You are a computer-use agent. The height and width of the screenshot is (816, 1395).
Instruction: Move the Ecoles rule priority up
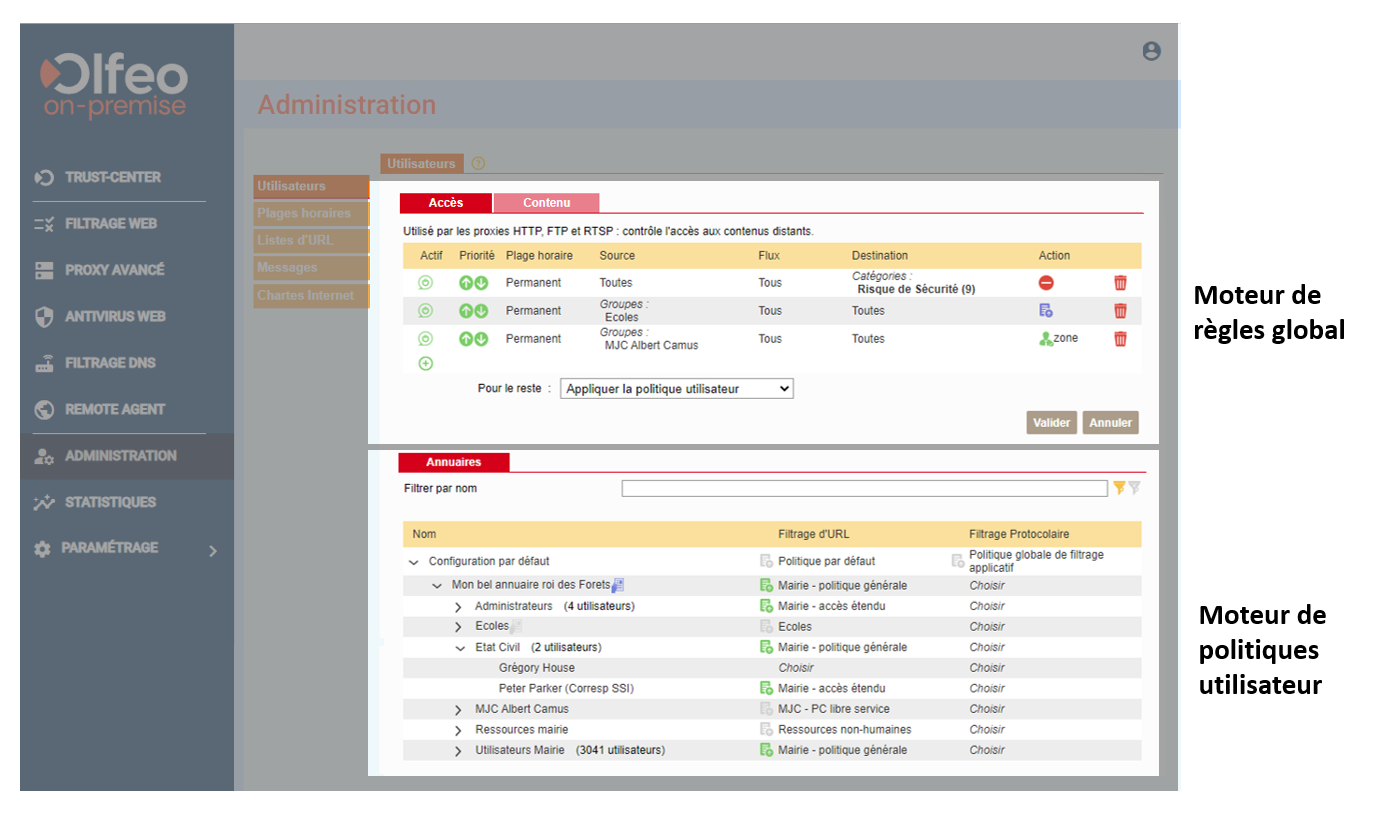[x=466, y=311]
